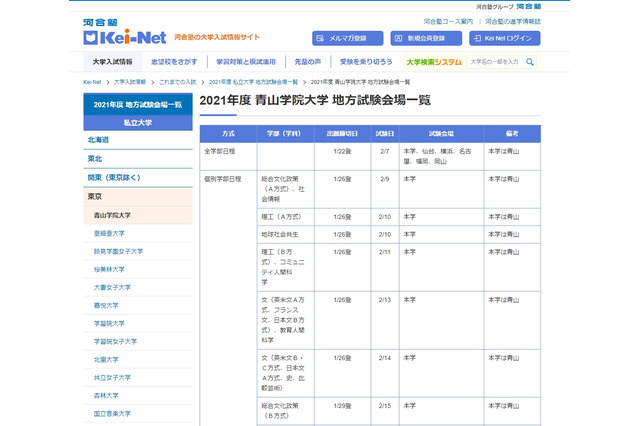Open the Kei-Net ログイン button
Viewport: 640px width, 426px height.
(x=504, y=38)
